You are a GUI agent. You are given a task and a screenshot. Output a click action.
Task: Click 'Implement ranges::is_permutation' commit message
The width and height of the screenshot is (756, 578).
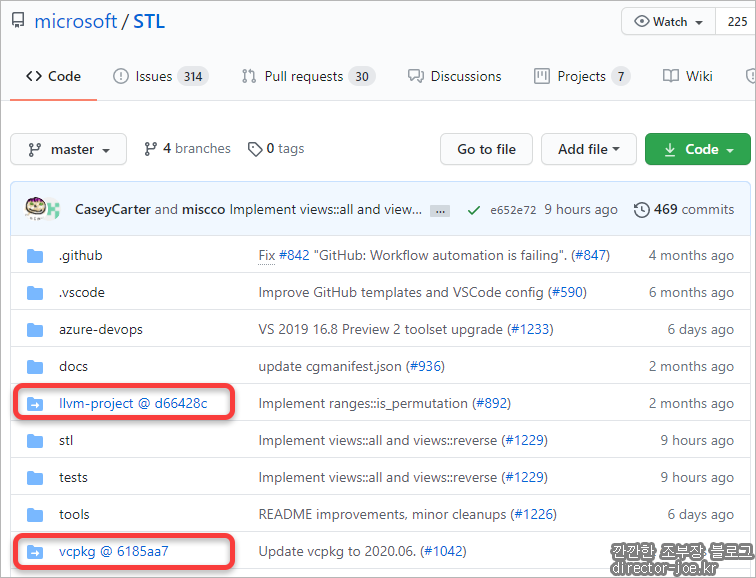coord(363,403)
